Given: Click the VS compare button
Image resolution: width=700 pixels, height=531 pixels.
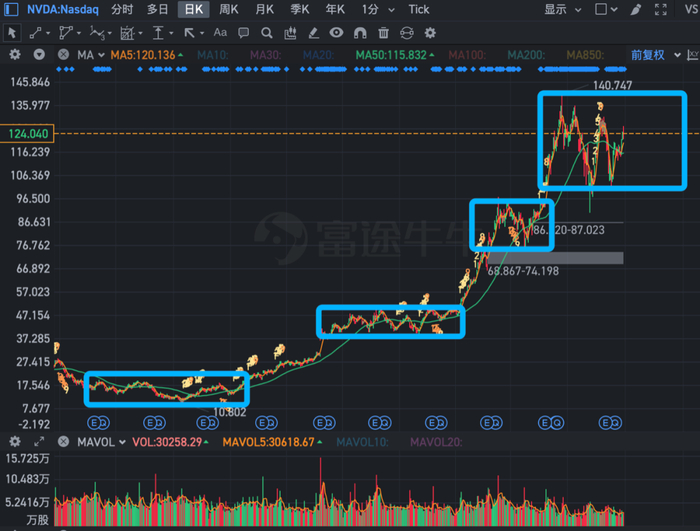Looking at the screenshot, I should click(x=692, y=9).
